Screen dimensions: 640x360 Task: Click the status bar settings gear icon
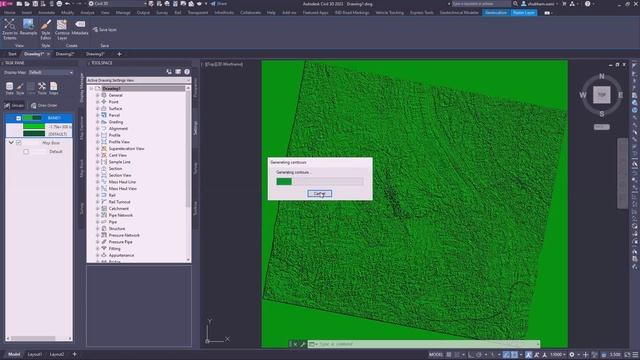point(572,355)
